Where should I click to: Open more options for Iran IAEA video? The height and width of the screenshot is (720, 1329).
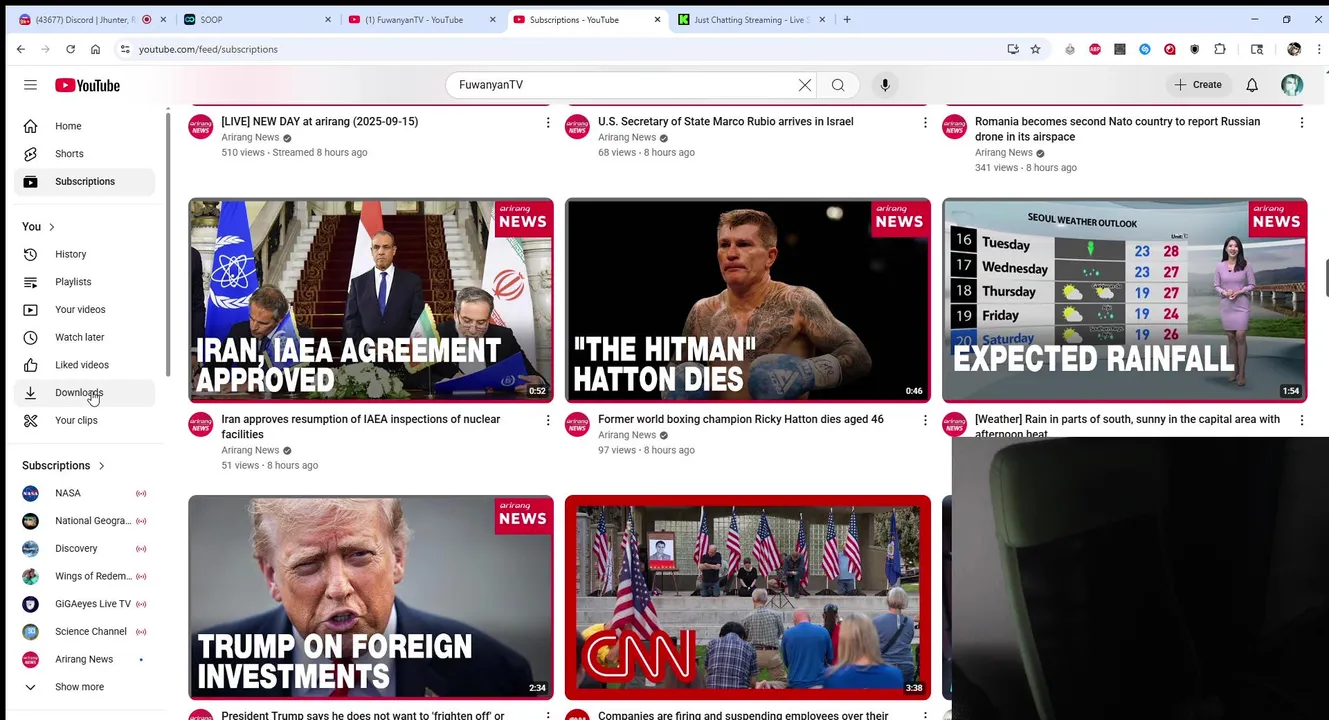click(x=548, y=420)
